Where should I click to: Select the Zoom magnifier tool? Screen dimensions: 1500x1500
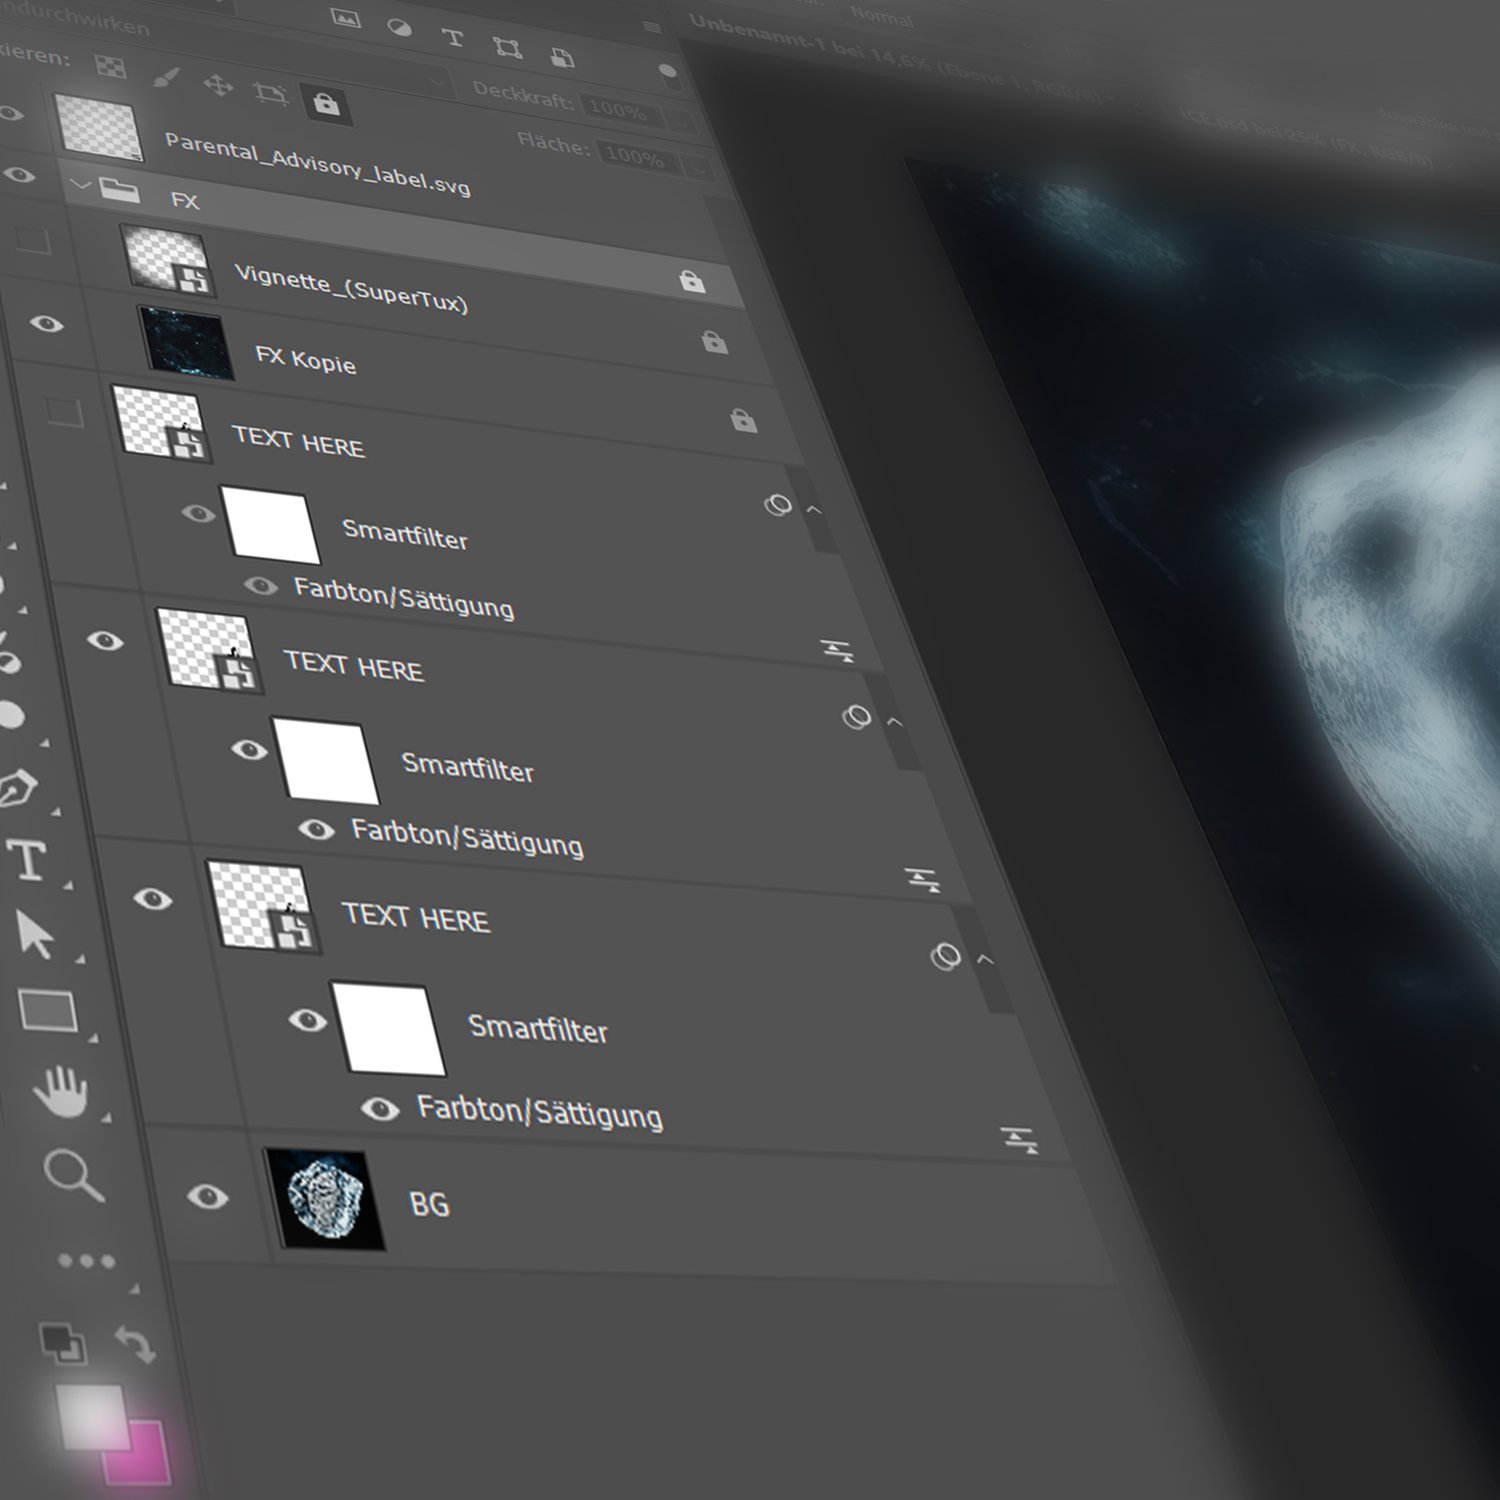pos(73,1174)
